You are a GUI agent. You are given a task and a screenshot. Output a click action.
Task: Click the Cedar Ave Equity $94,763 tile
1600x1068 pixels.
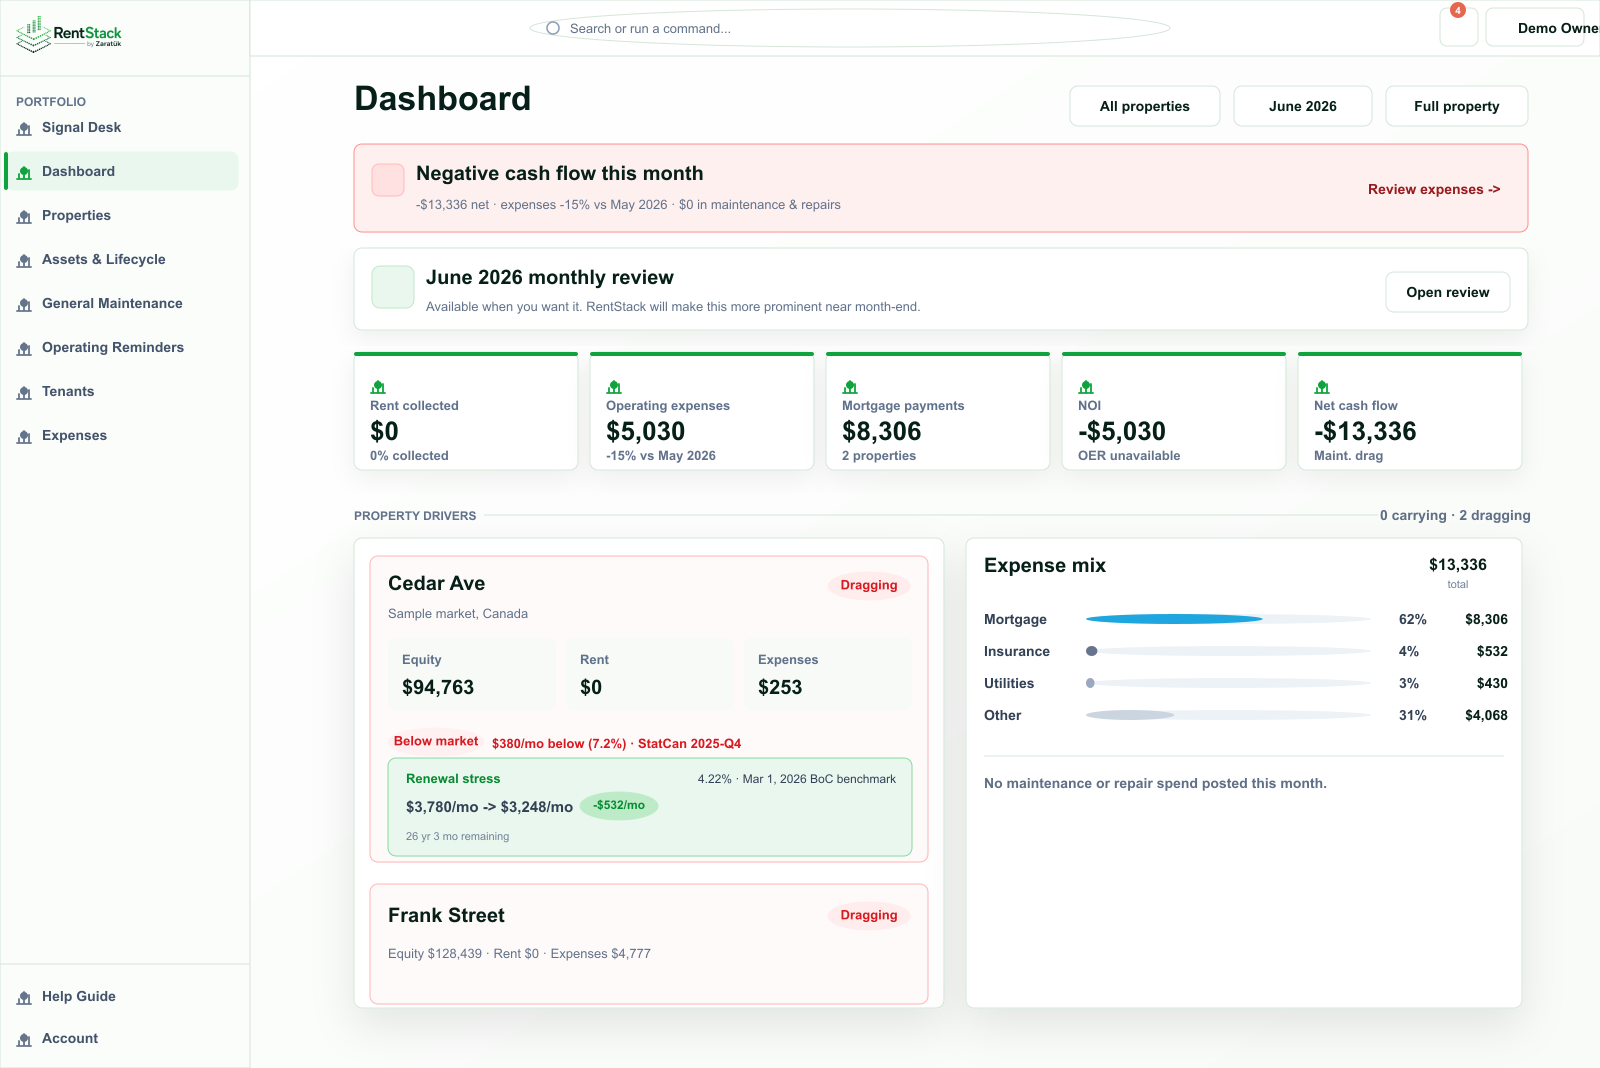(x=472, y=674)
